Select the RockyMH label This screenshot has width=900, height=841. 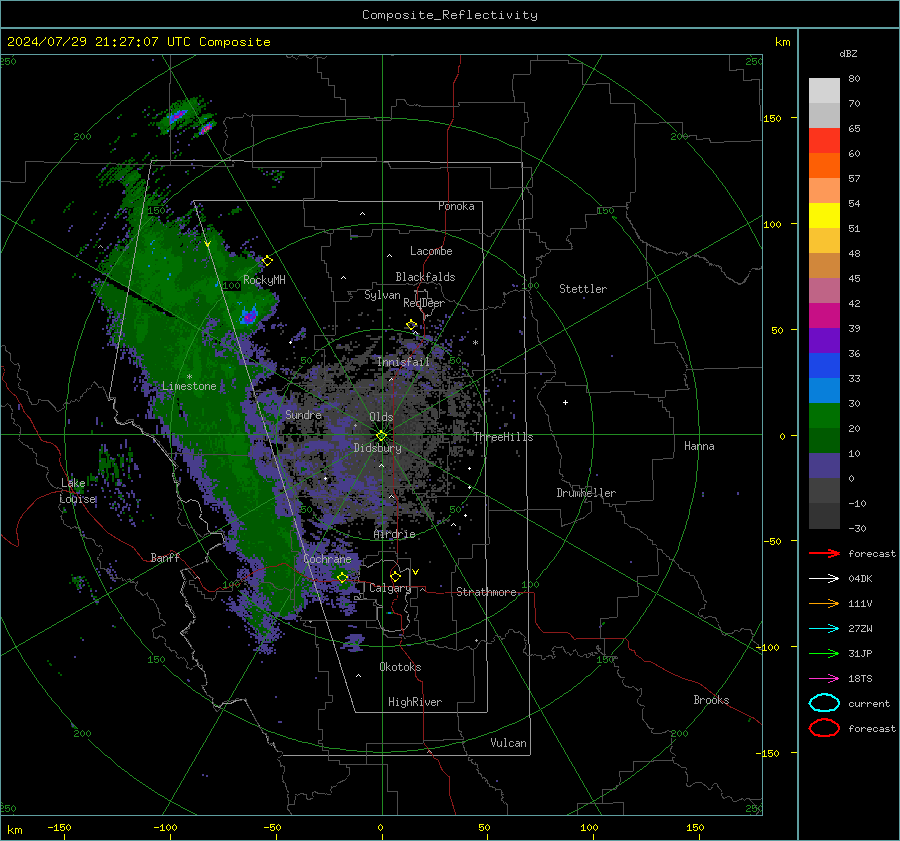coord(264,280)
